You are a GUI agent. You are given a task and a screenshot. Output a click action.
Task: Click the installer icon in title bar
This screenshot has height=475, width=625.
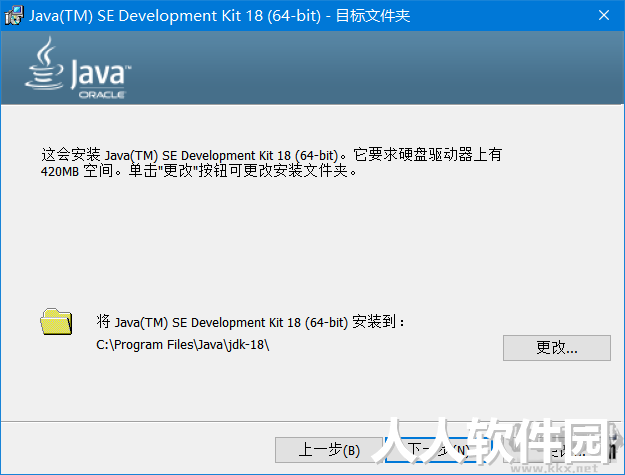click(x=14, y=15)
